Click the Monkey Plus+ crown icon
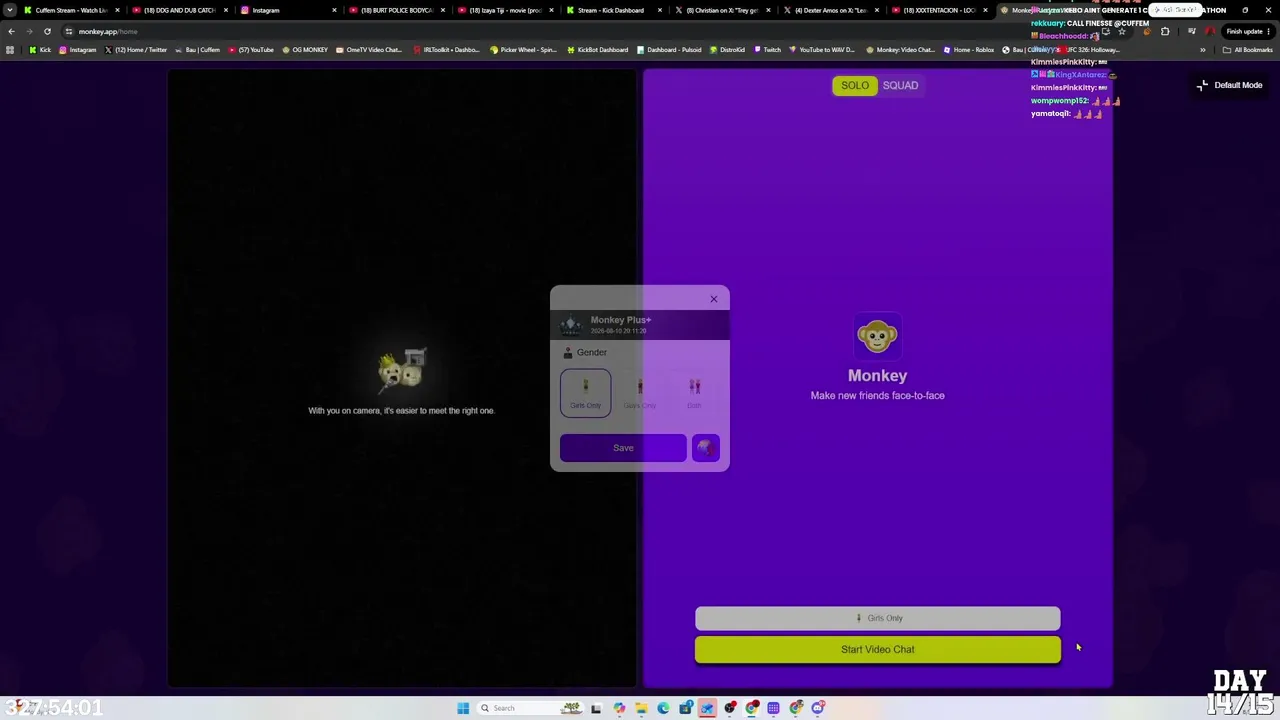Screen dimensions: 1280x720 click(x=570, y=324)
